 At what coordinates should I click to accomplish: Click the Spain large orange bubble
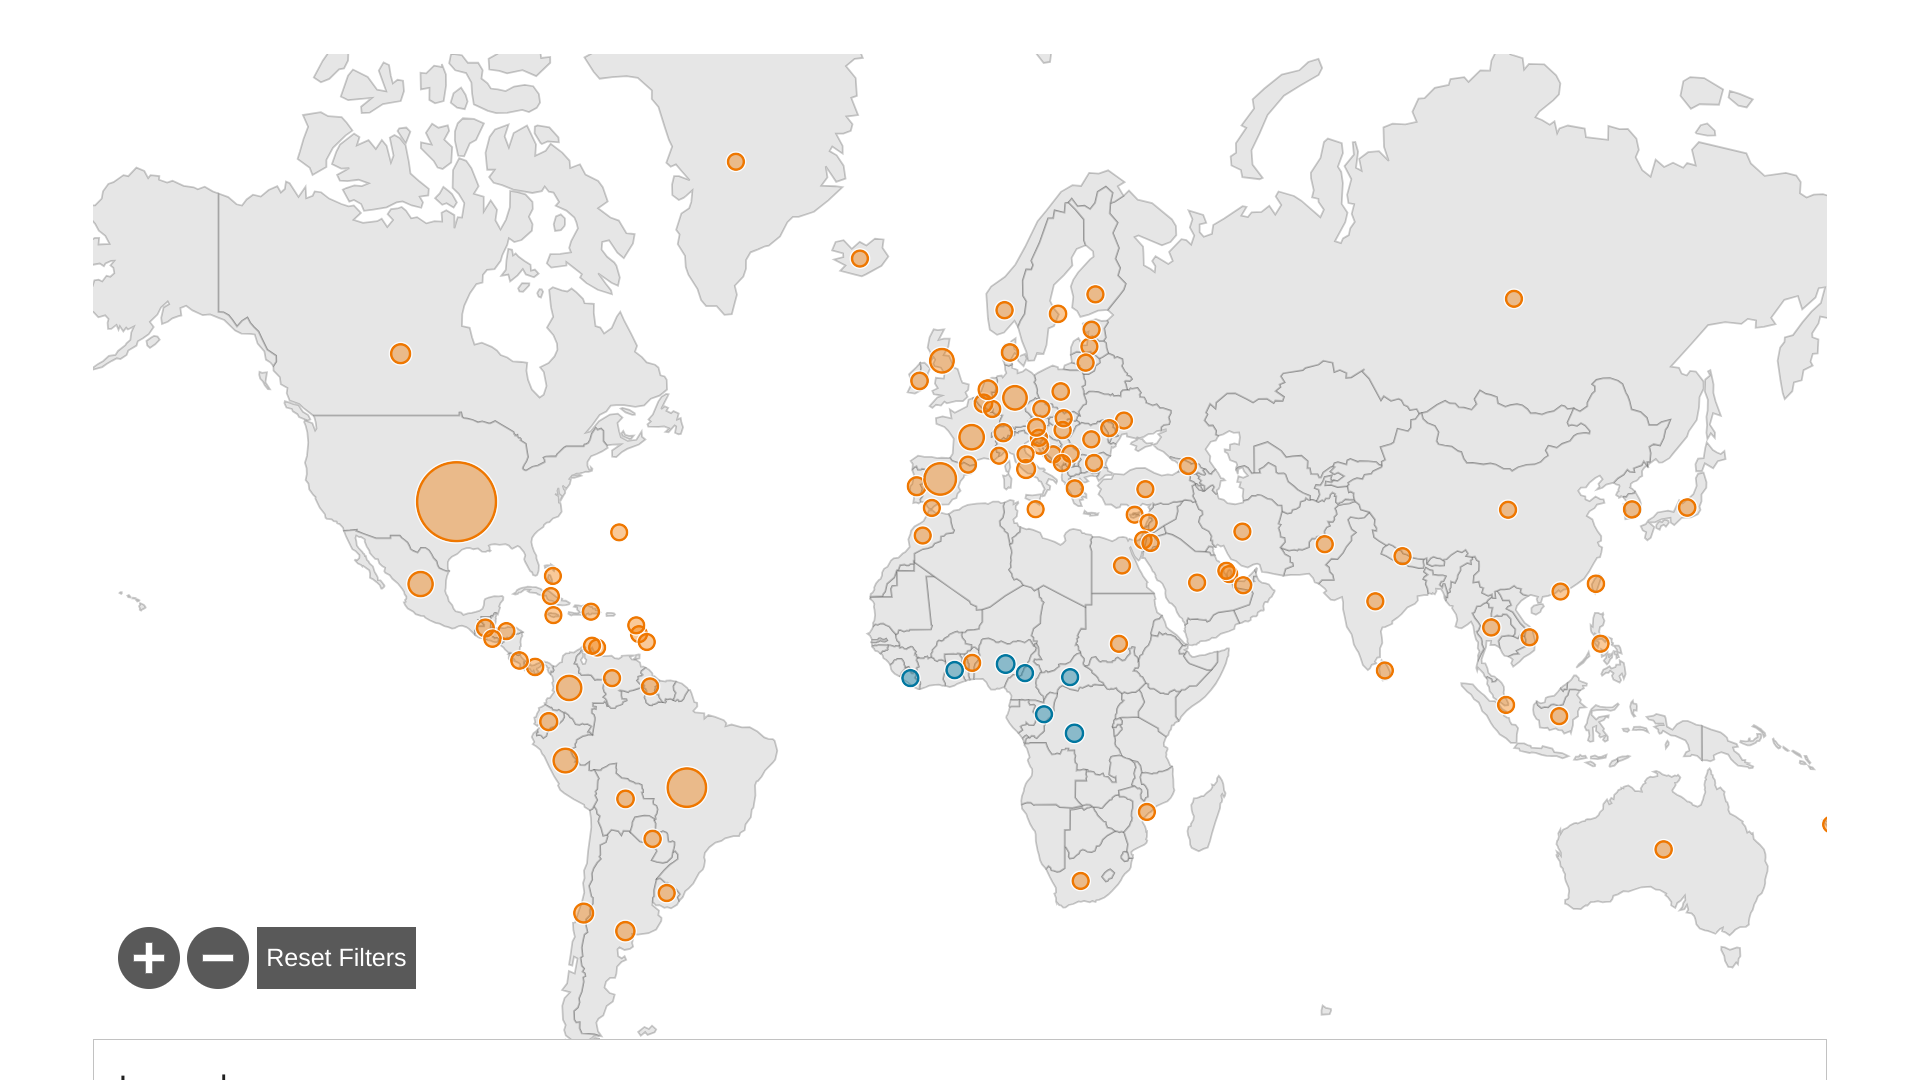[940, 479]
